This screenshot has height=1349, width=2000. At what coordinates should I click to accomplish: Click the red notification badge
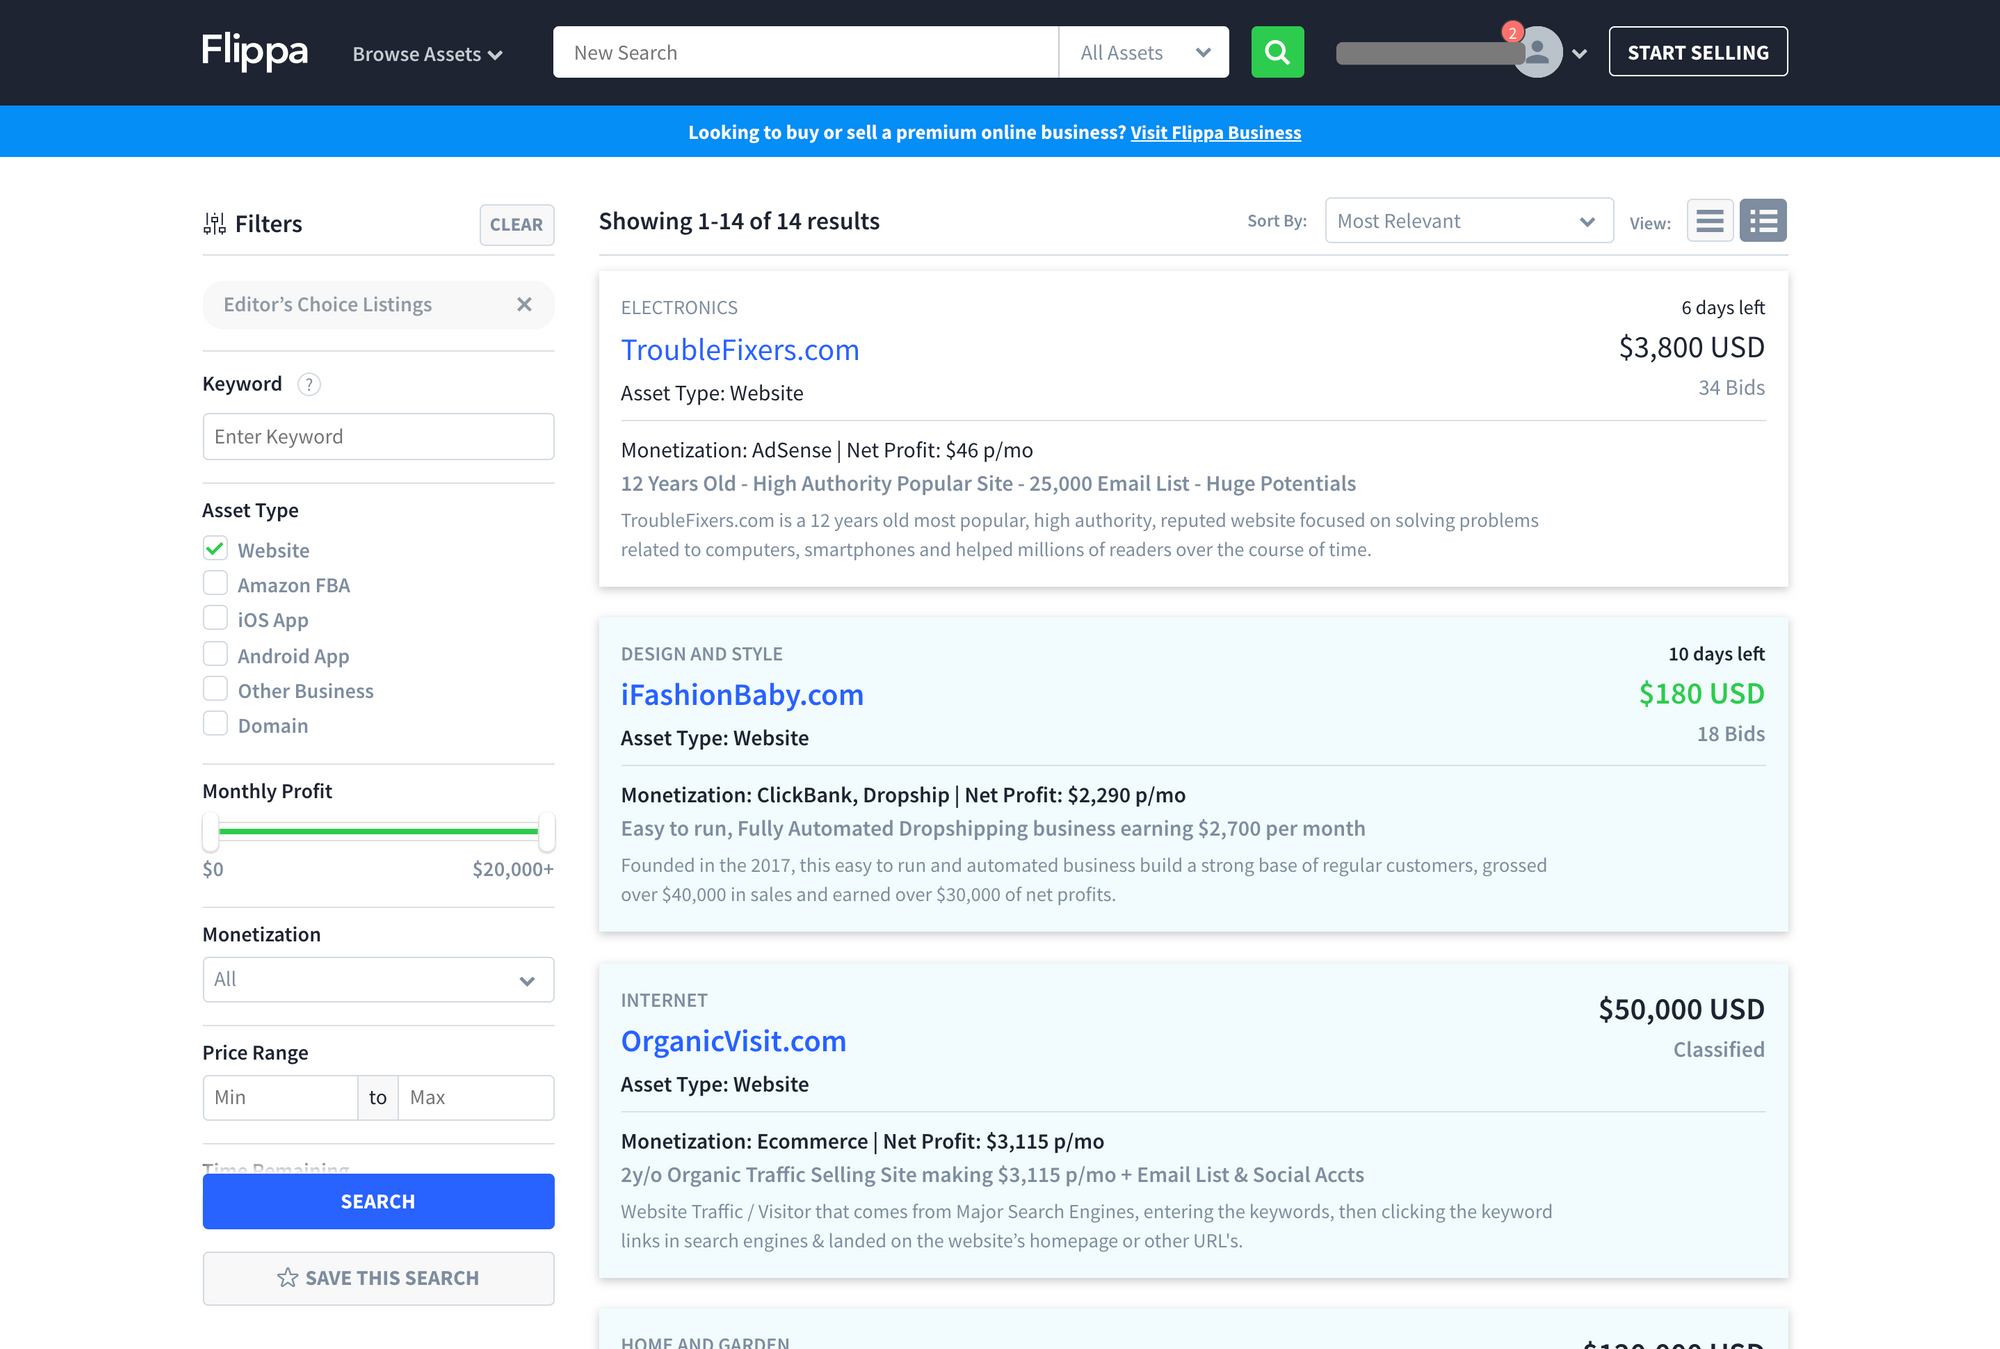click(1513, 33)
